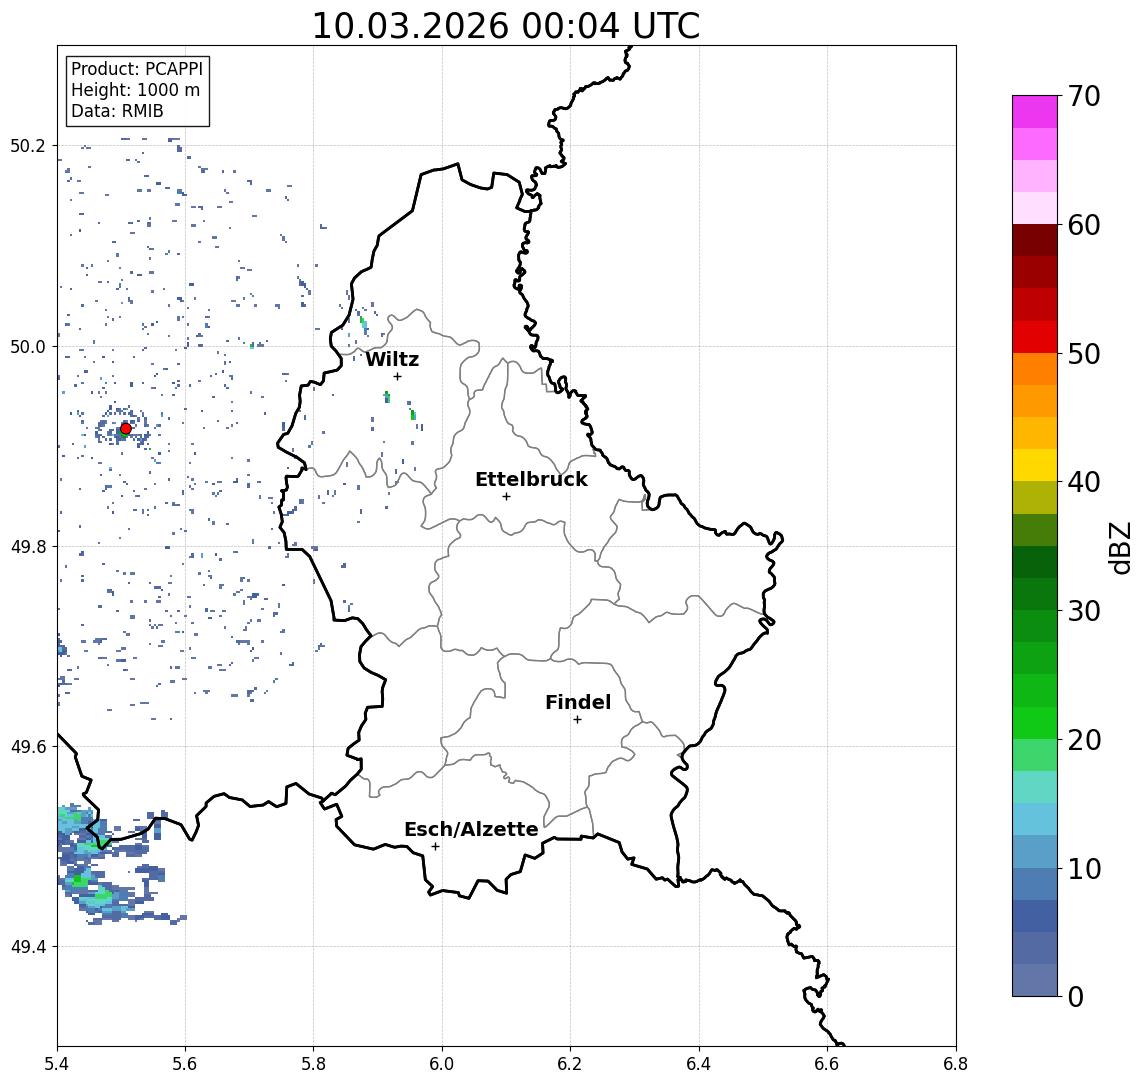Click the colorbar tick label 10
Image resolution: width=1145 pixels, height=1084 pixels.
[x=1084, y=868]
